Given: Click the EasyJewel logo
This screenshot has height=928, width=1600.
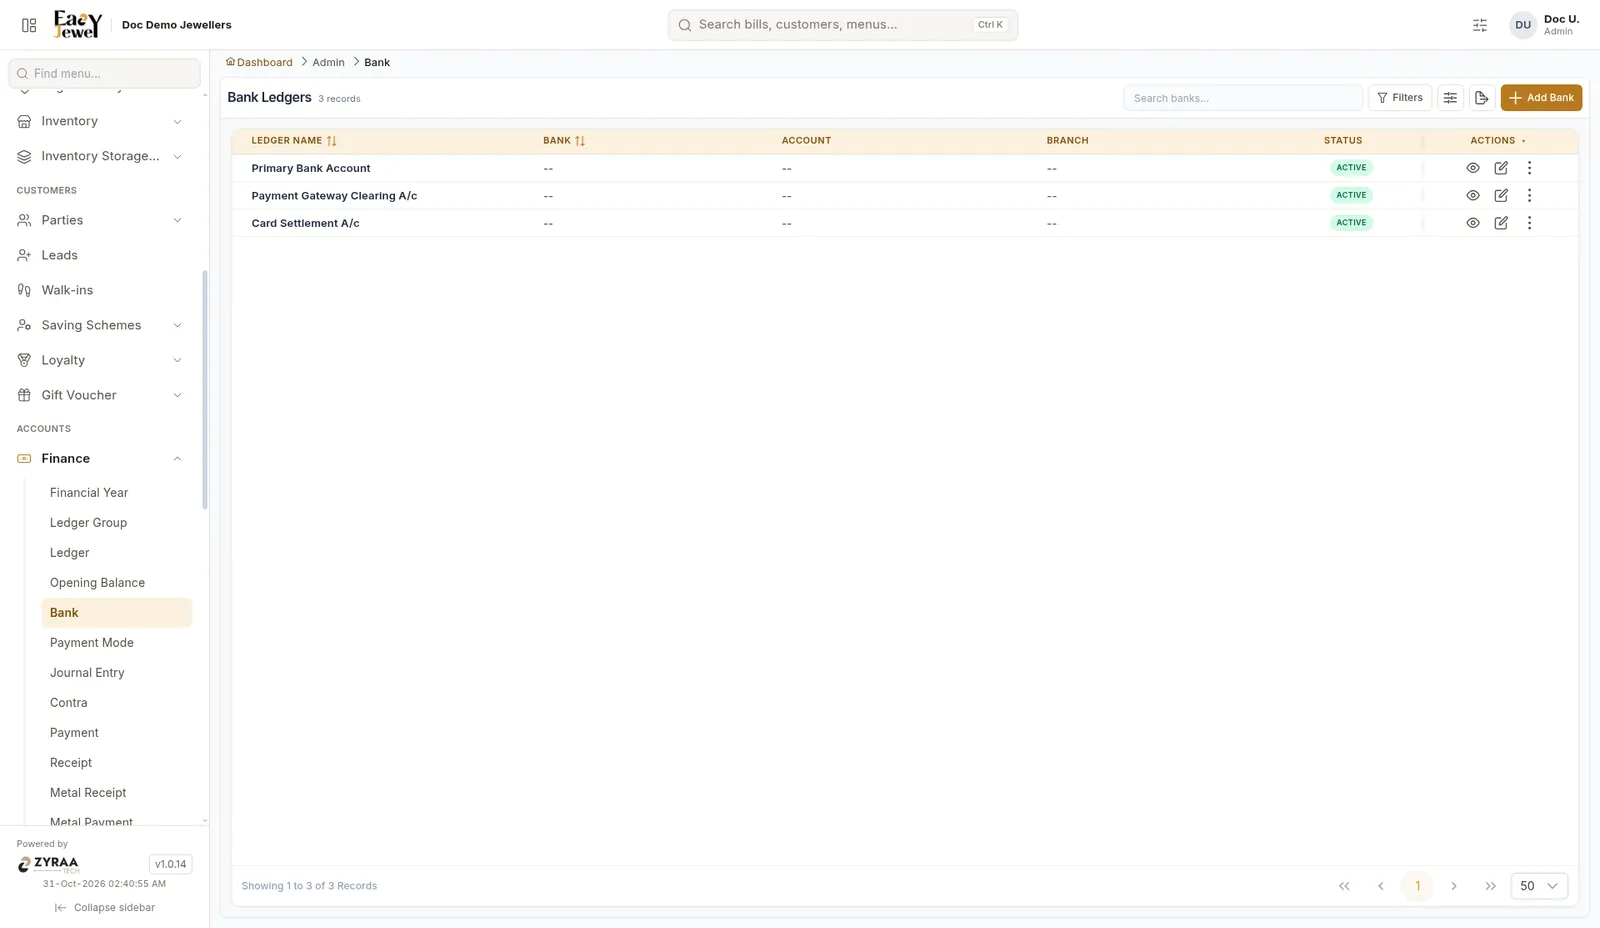Looking at the screenshot, I should (78, 24).
